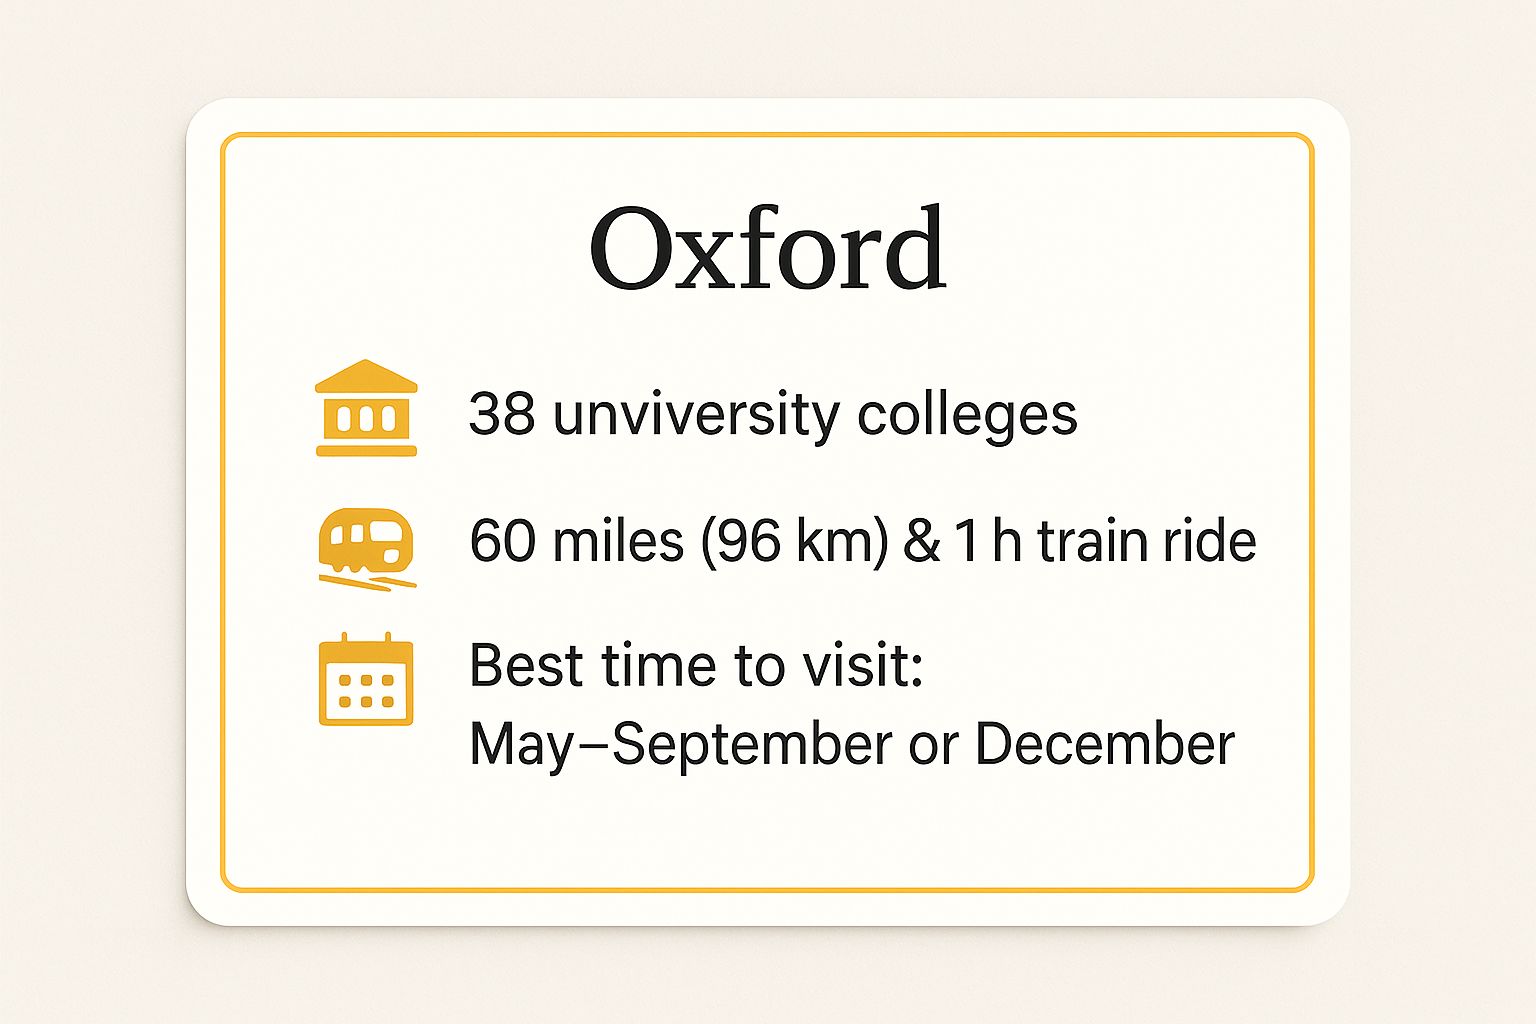Click the calendar icon
Image resolution: width=1536 pixels, height=1024 pixels.
tap(366, 680)
